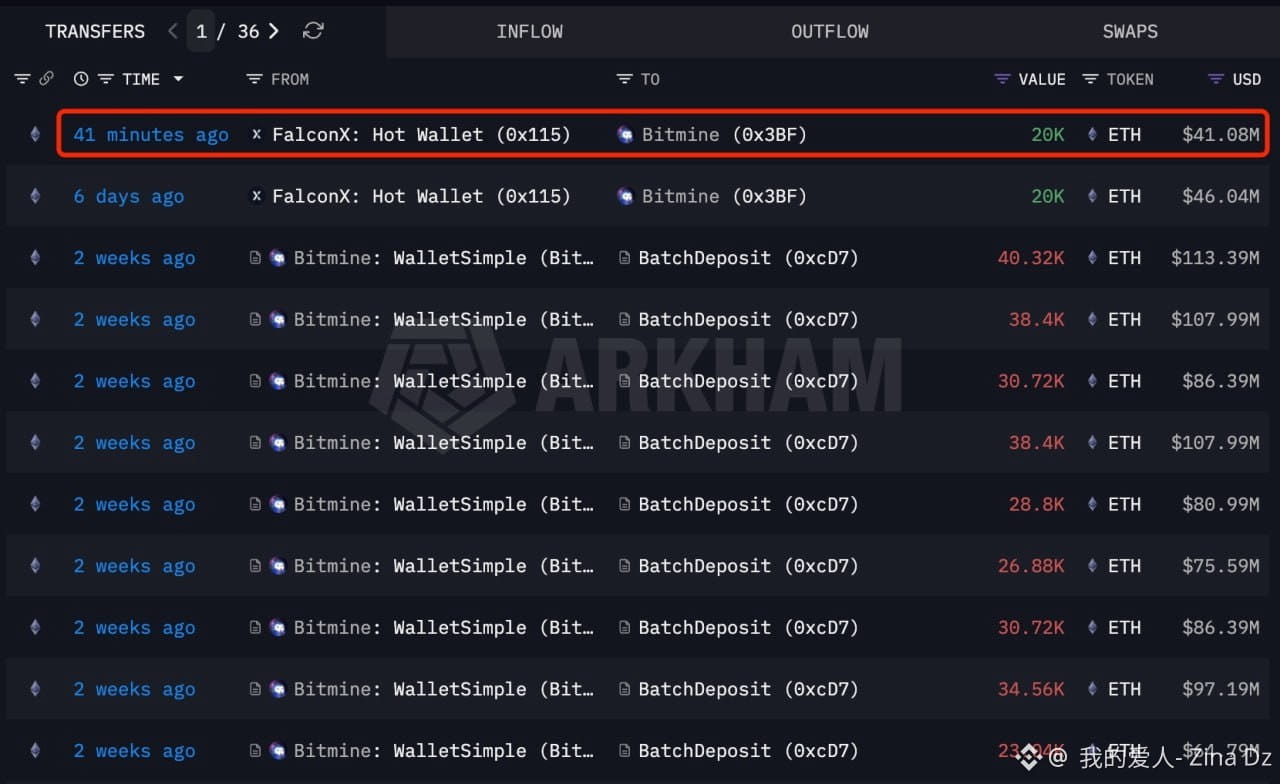The image size is (1280, 784).
Task: Open the TOKEN column filter
Action: [x=1090, y=79]
